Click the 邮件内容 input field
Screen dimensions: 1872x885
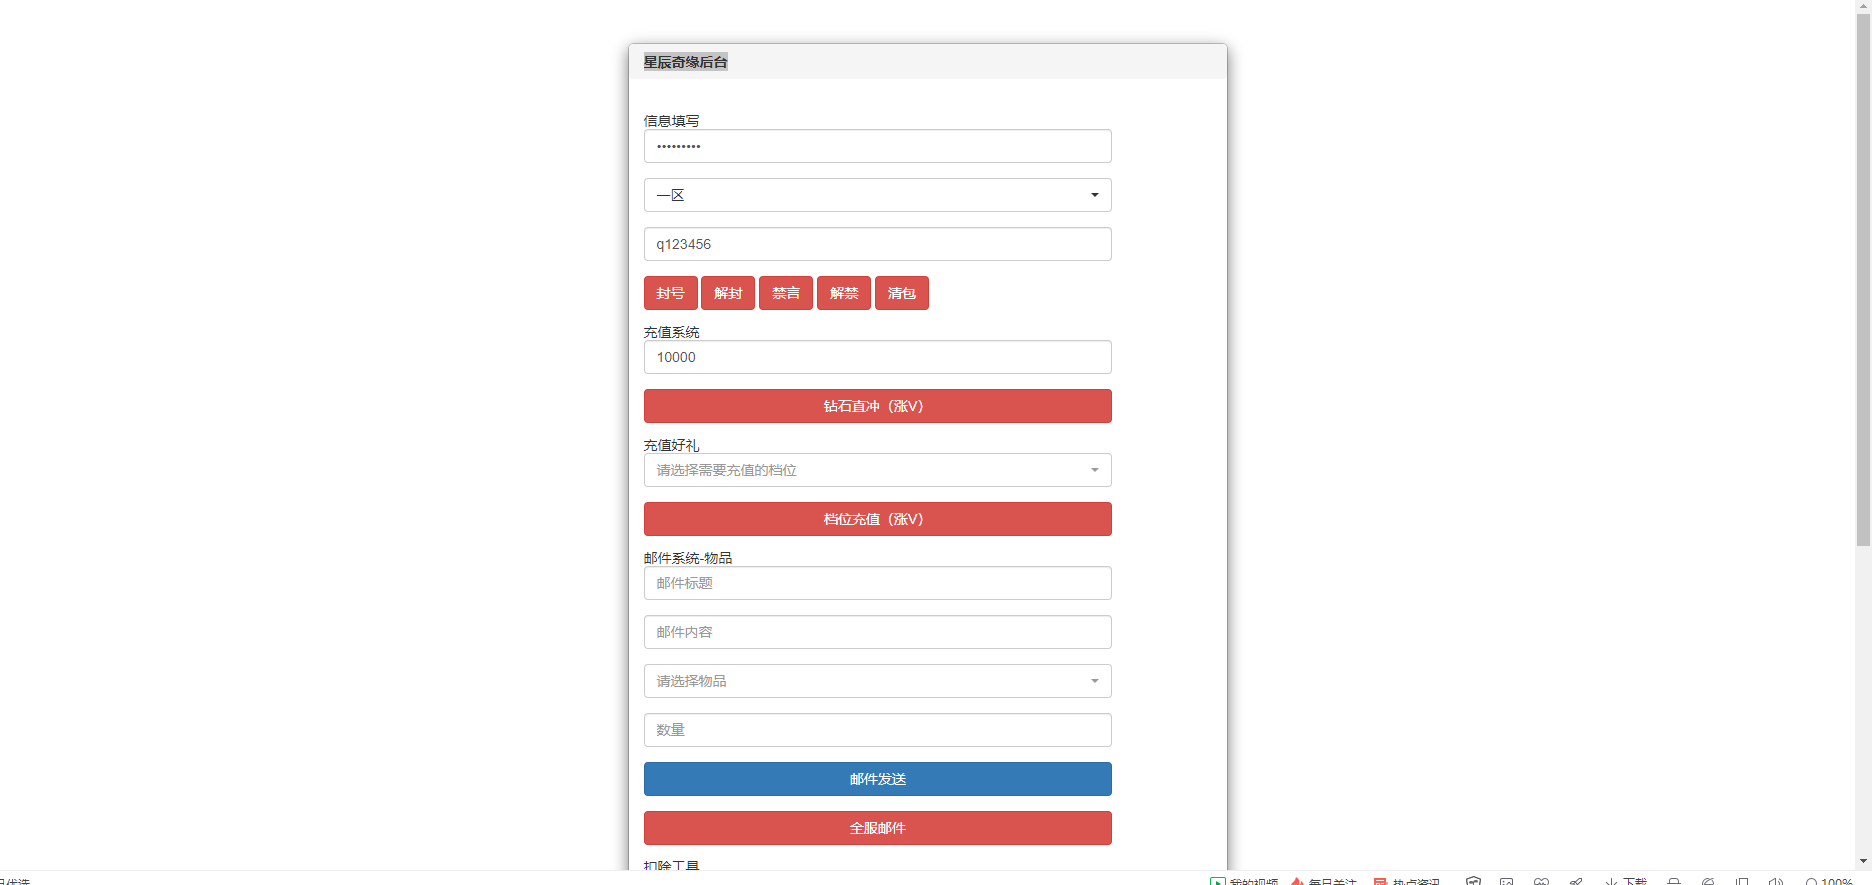coord(877,632)
